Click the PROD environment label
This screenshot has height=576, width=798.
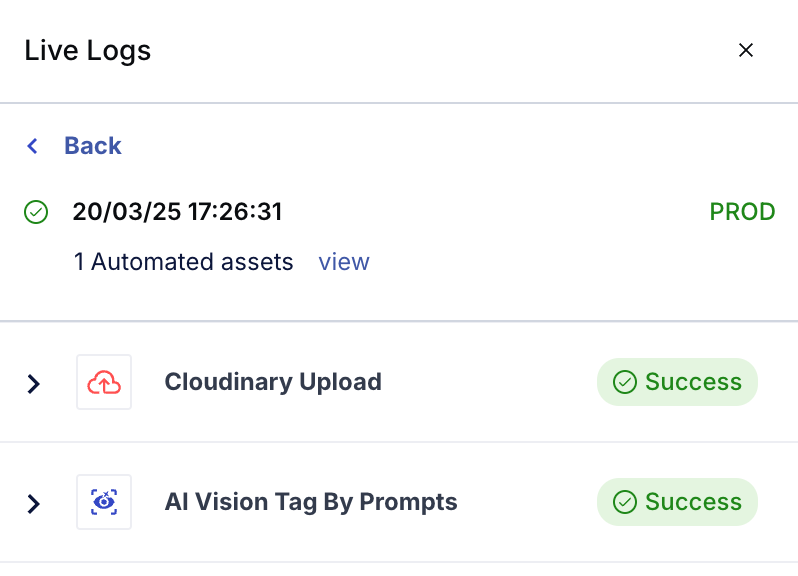pyautogui.click(x=742, y=212)
